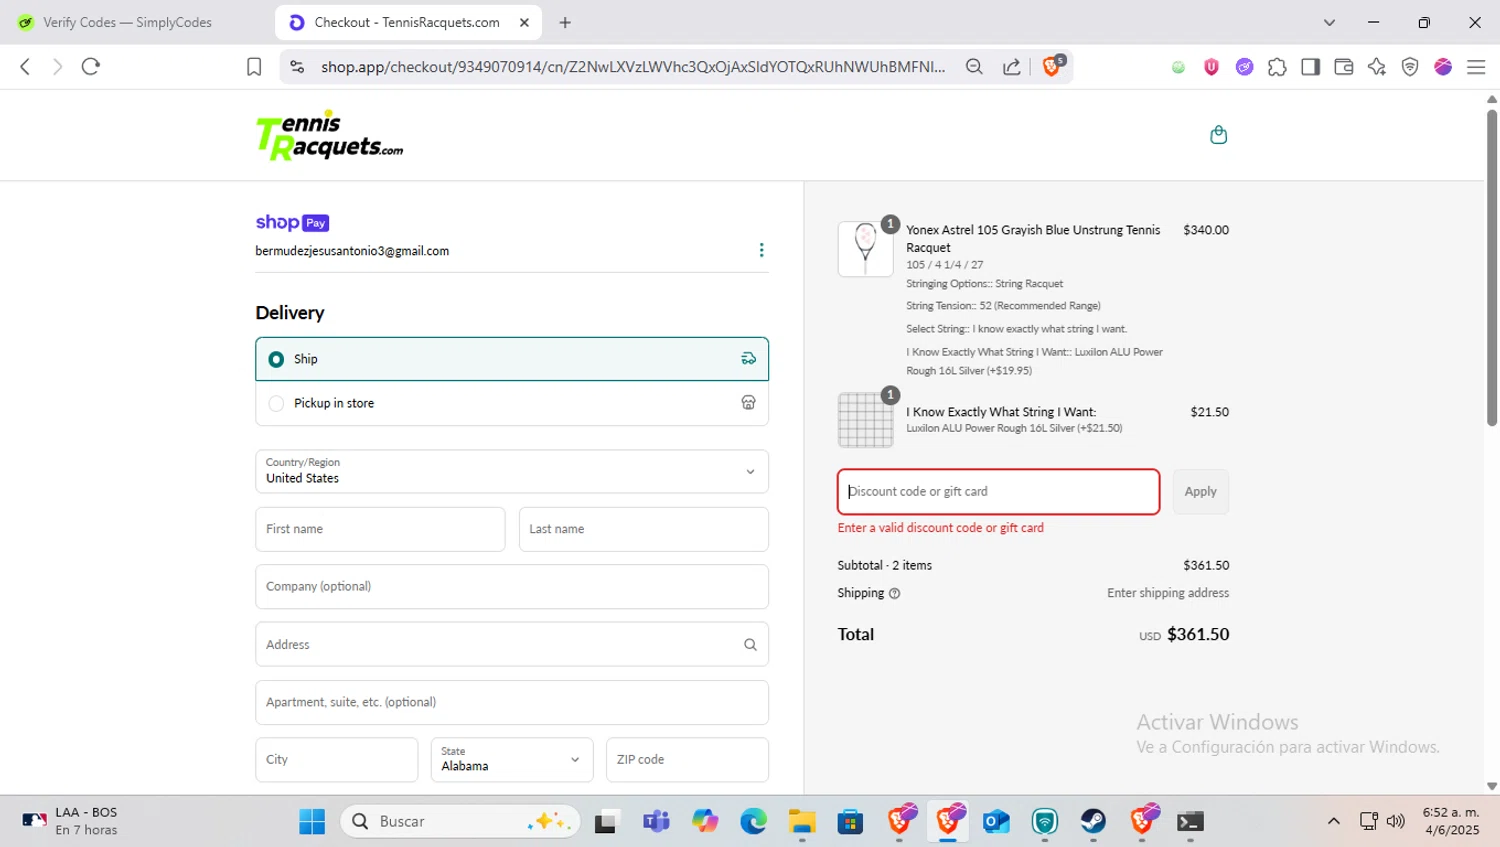Image resolution: width=1500 pixels, height=847 pixels.
Task: Select Pickup in store option
Action: (x=512, y=403)
